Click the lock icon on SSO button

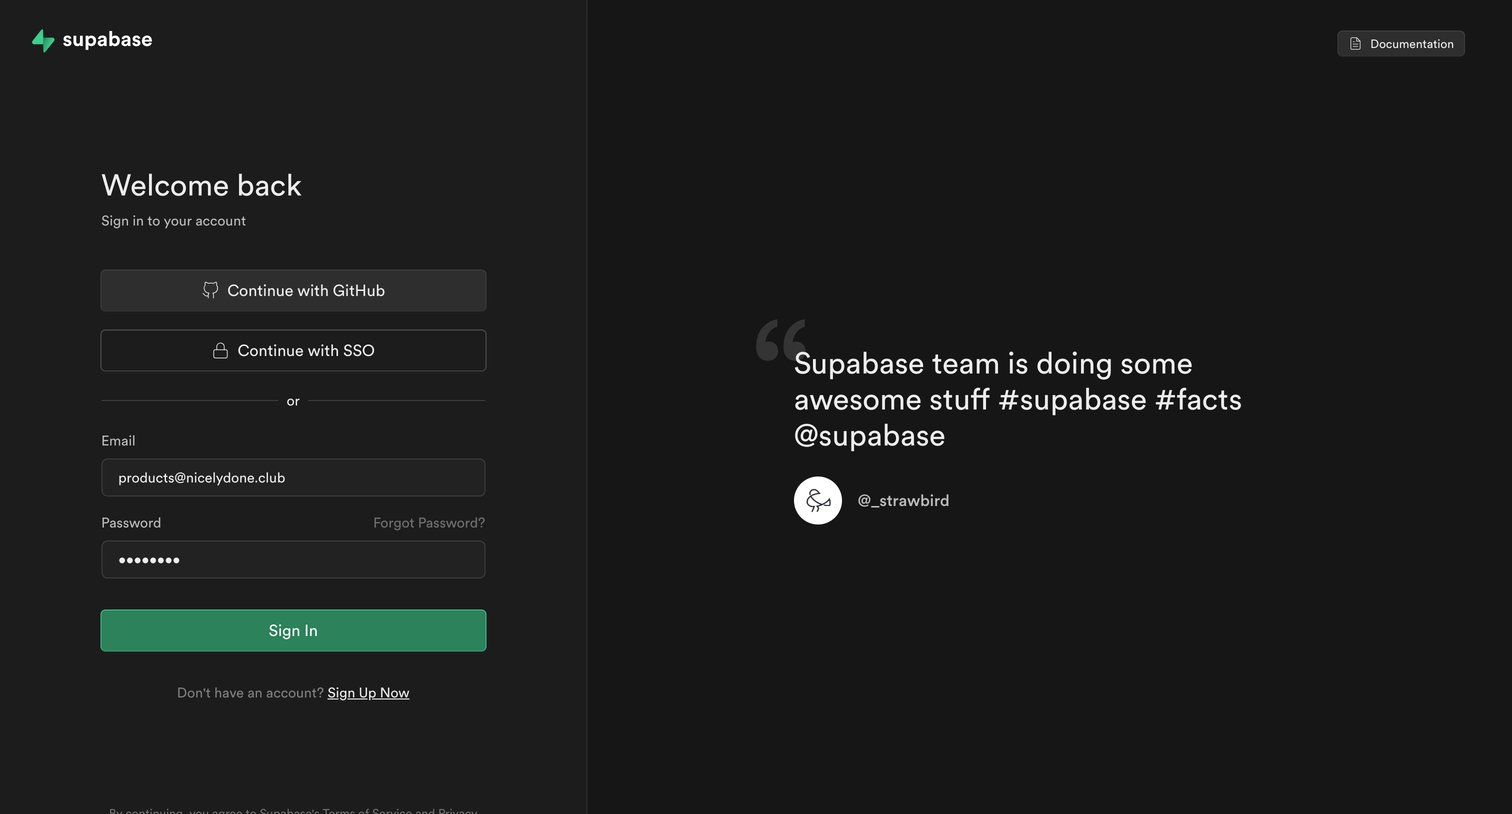(x=220, y=351)
